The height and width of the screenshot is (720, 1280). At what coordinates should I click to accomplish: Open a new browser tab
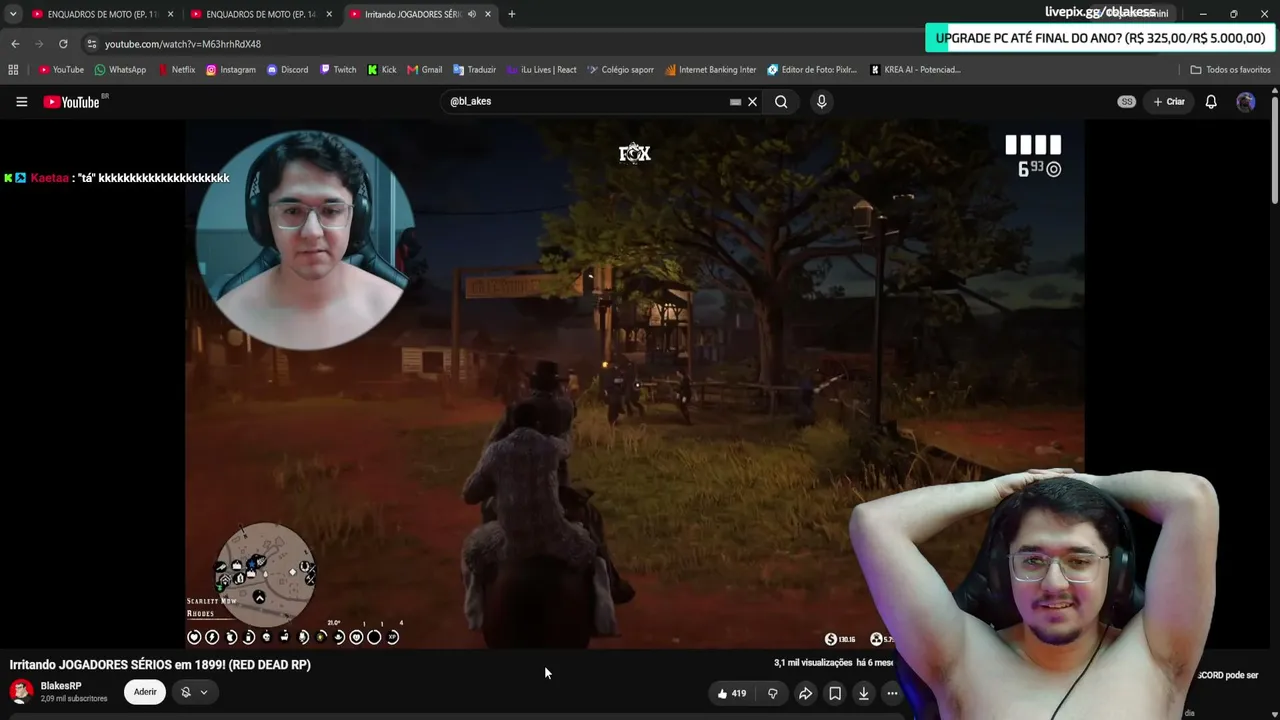512,14
